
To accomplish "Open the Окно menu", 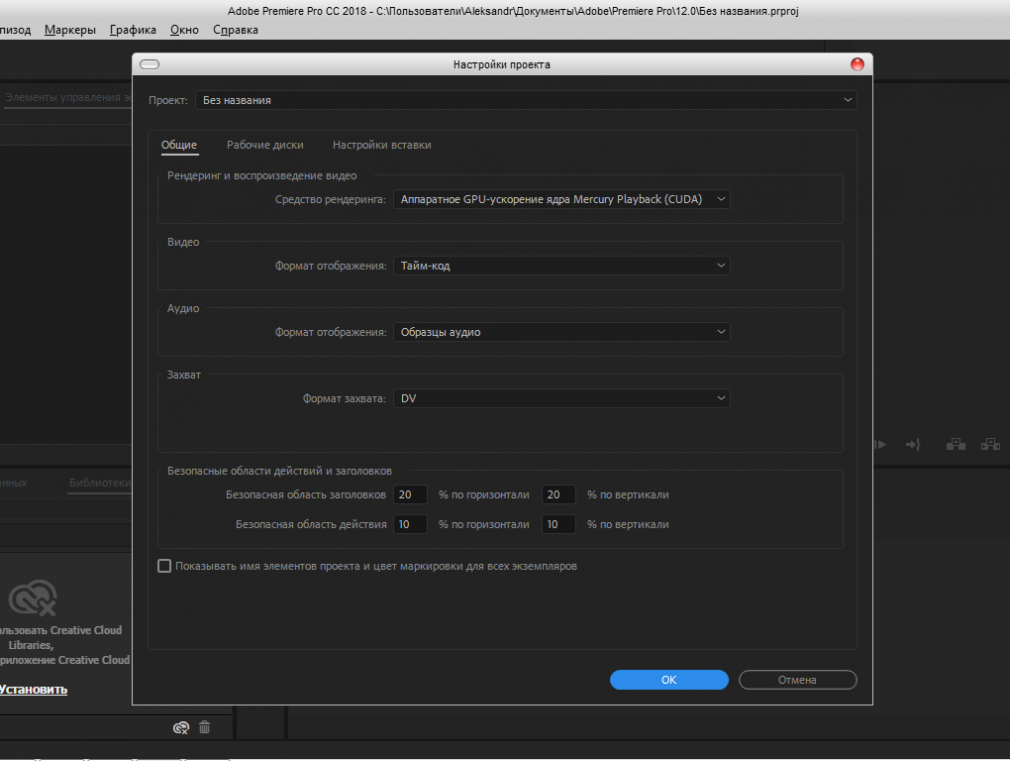I will tap(184, 30).
